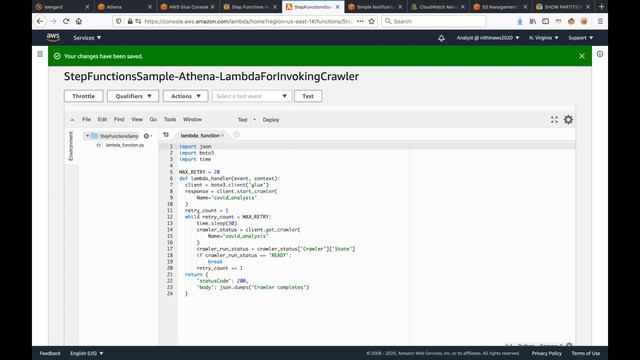Go back in browser history
Viewport: 640px width, 360px height.
tap(40, 21)
